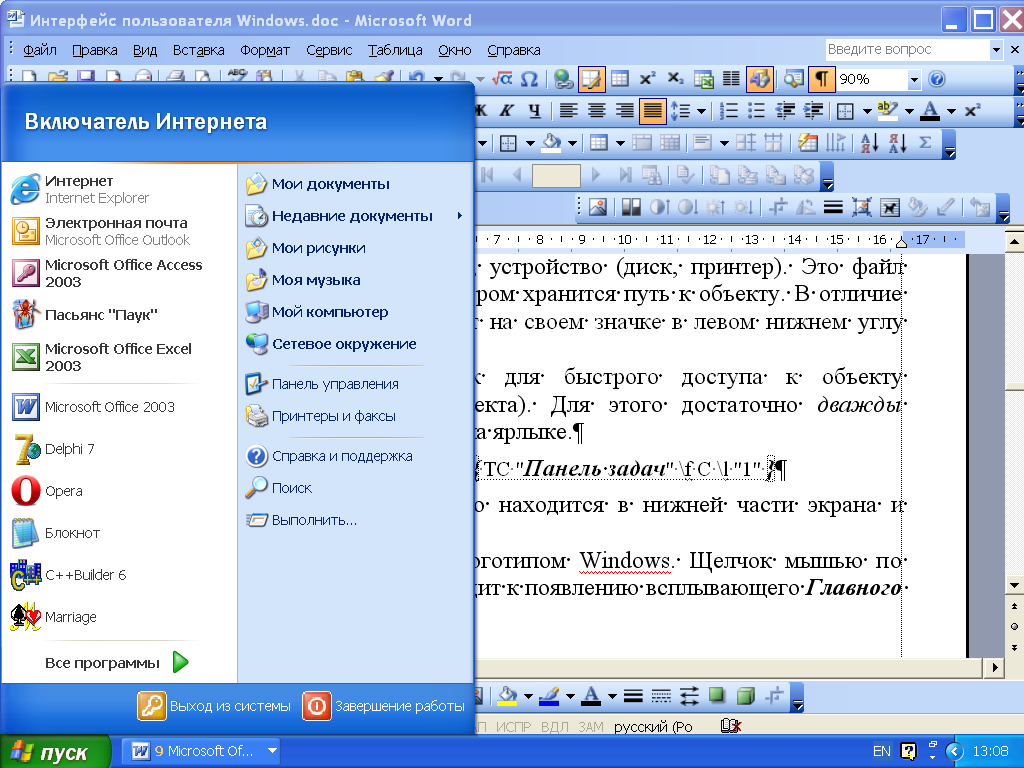Image resolution: width=1024 pixels, height=768 pixels.
Task: Click the Введите вопрос help field
Action: pos(908,50)
